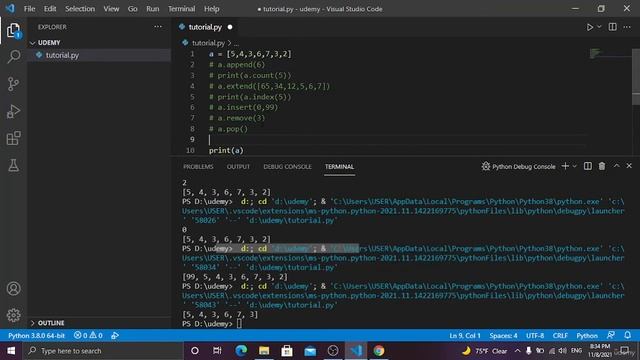The height and width of the screenshot is (360, 640).
Task: Open Microsoft Edge from taskbar
Action: pyautogui.click(x=241, y=351)
